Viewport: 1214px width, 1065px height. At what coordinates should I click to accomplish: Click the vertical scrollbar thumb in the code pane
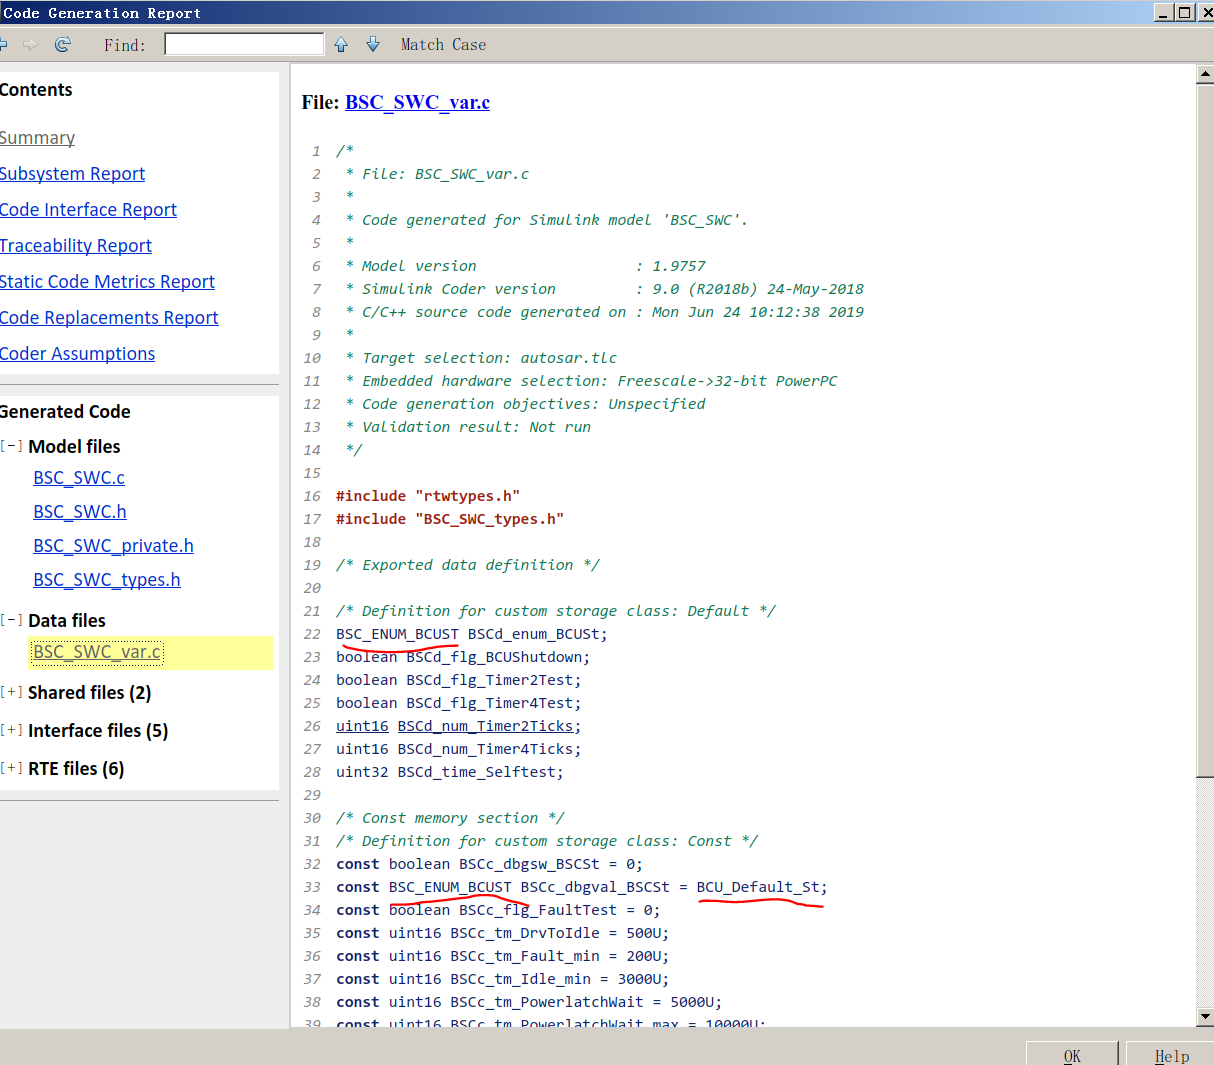point(1205,430)
